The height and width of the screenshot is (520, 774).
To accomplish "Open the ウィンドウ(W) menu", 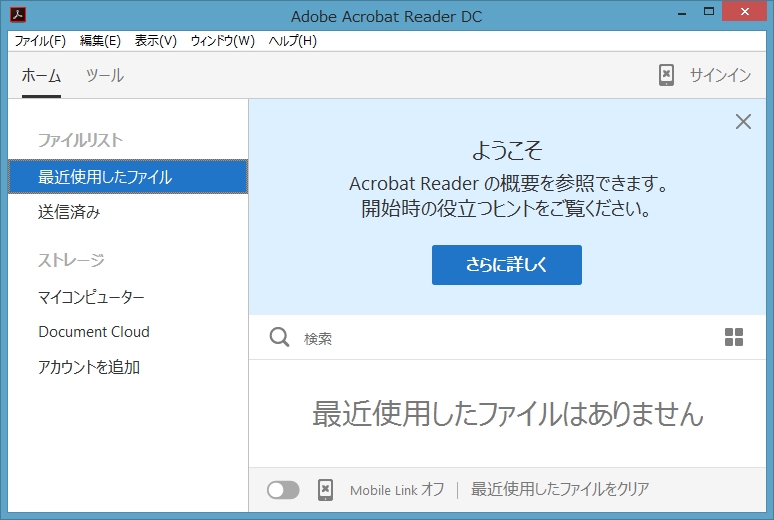I will click(x=223, y=40).
